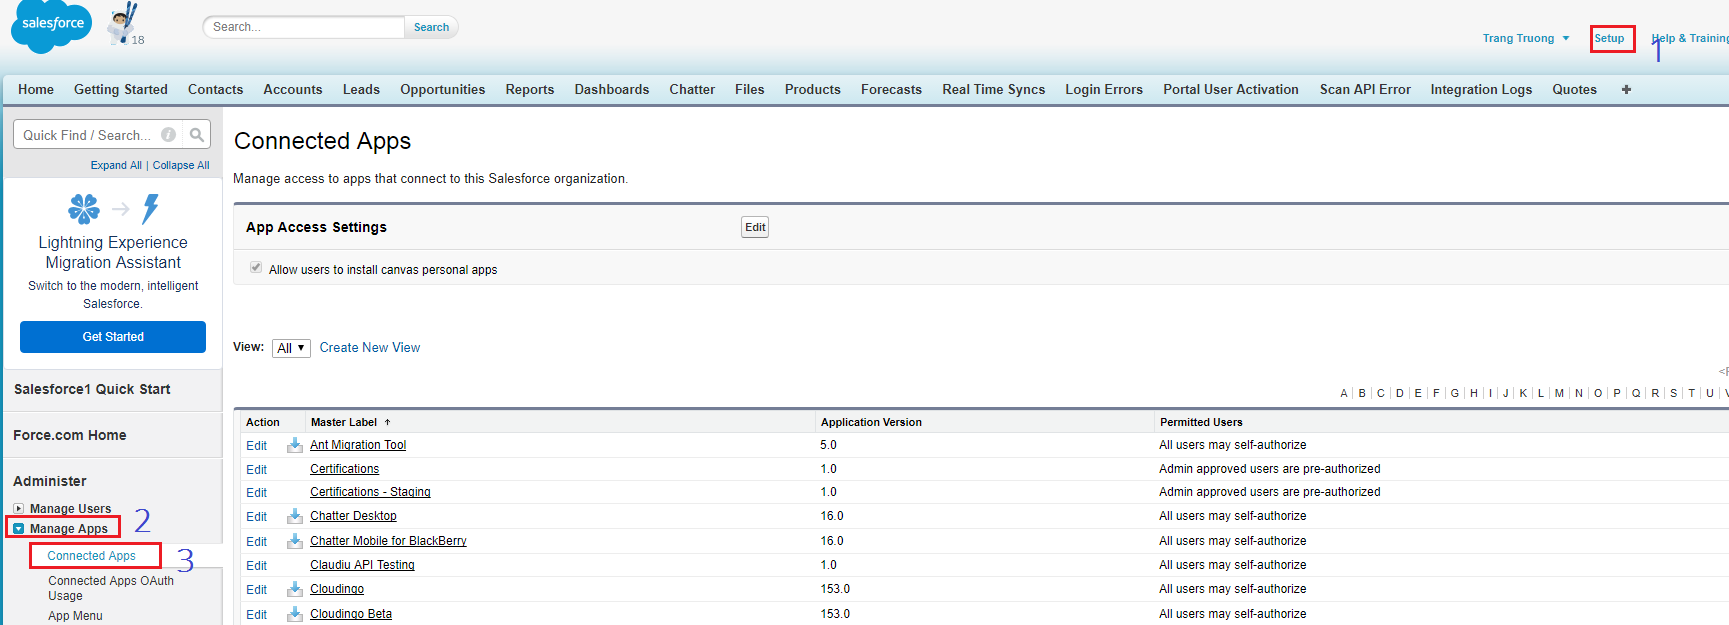Click the Help & Training link
Viewport: 1729px width, 625px height.
pyautogui.click(x=1690, y=38)
